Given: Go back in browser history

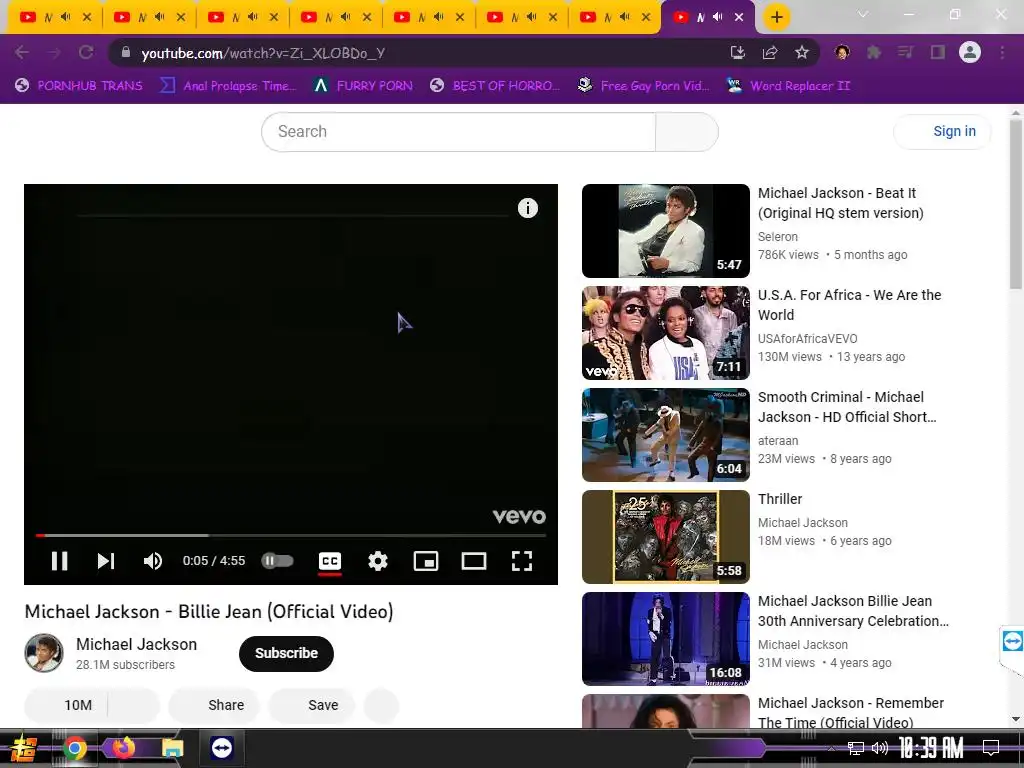Looking at the screenshot, I should [x=22, y=53].
